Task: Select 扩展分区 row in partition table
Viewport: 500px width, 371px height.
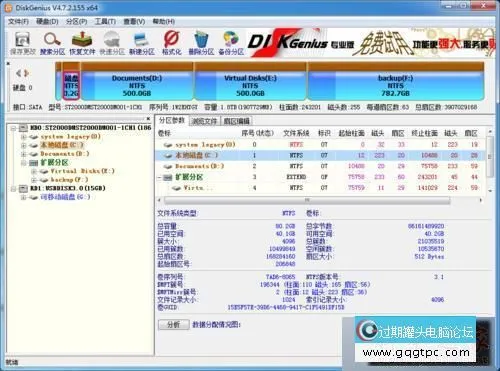Action: 321,177
